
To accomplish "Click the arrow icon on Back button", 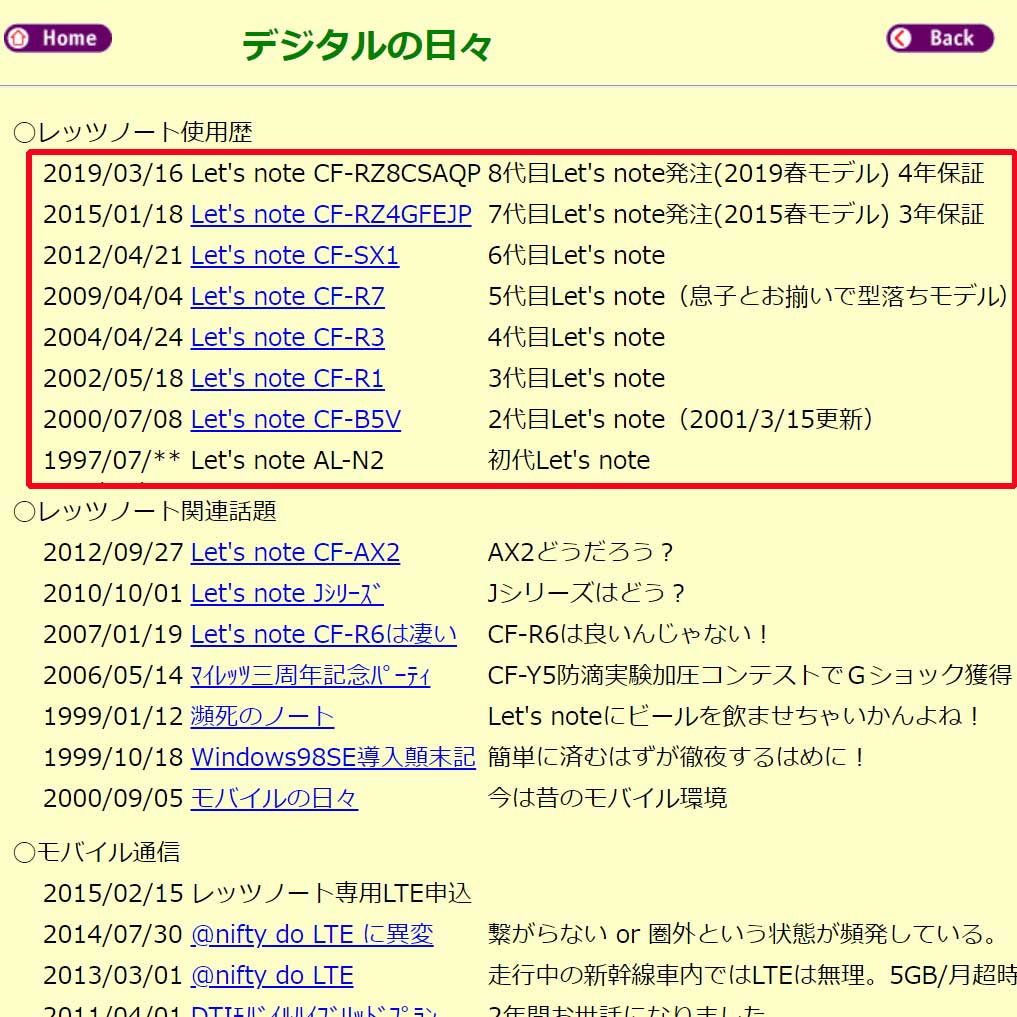I will click(x=900, y=38).
